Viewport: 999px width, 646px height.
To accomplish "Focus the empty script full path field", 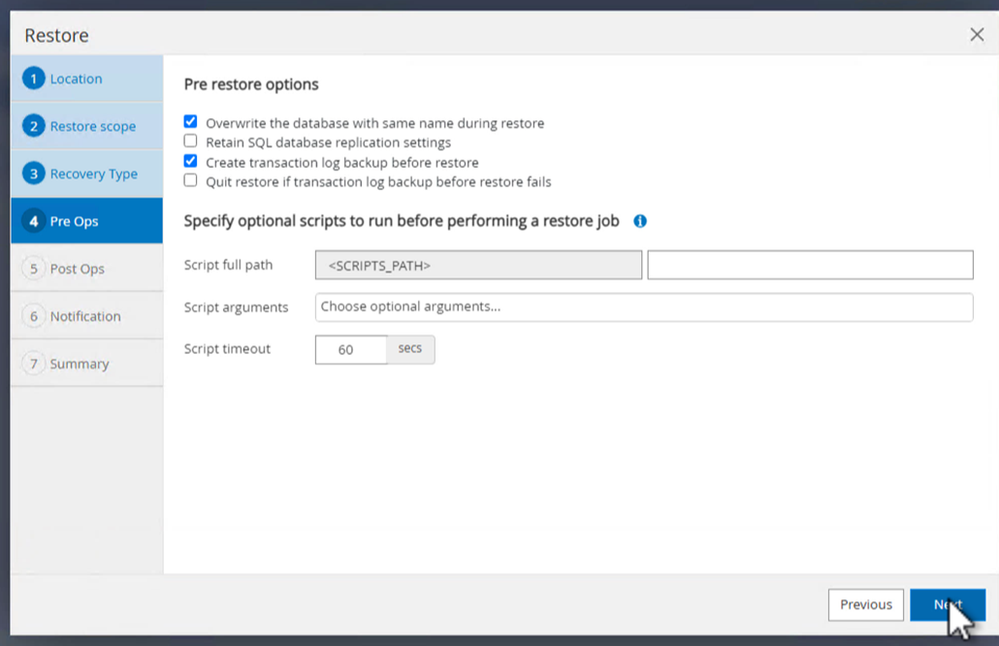I will (x=810, y=265).
